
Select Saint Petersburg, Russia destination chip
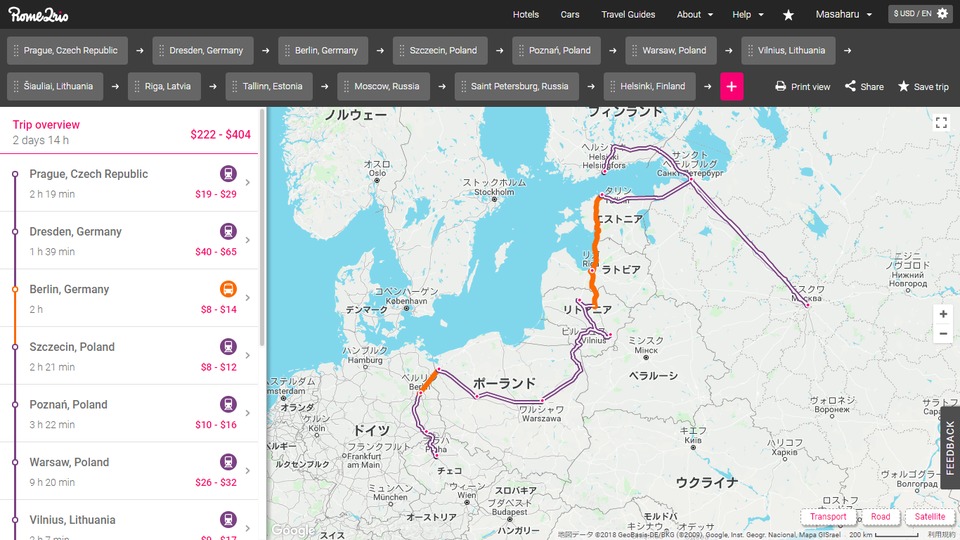click(x=517, y=86)
